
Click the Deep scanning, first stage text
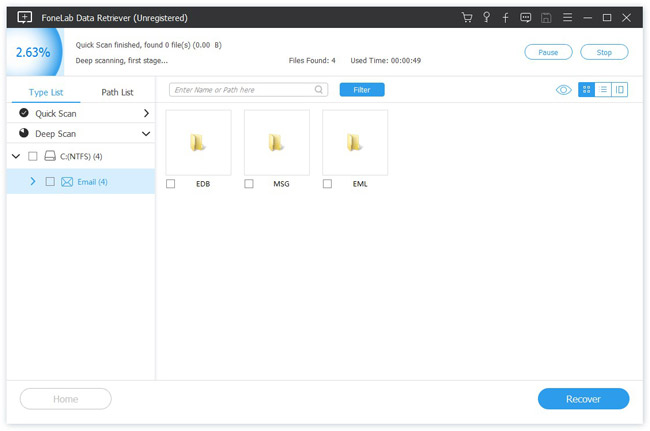(x=121, y=61)
